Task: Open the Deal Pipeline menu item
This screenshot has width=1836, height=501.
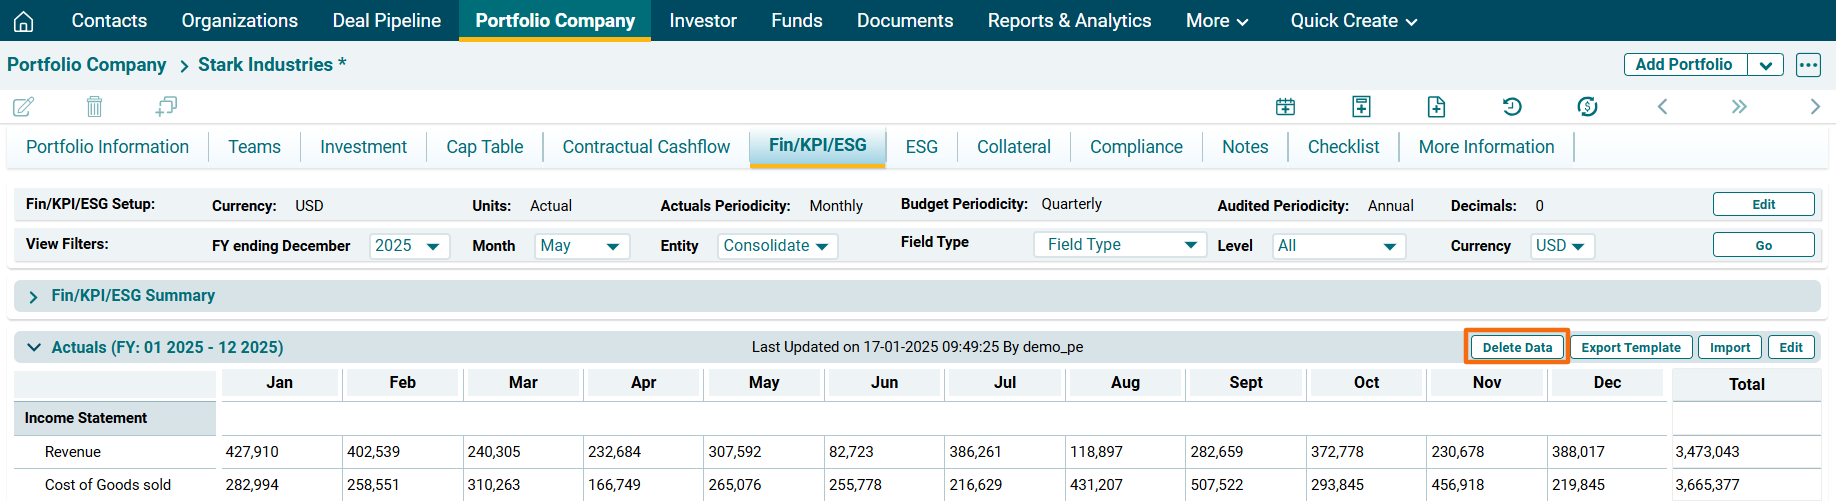Action: (x=386, y=21)
